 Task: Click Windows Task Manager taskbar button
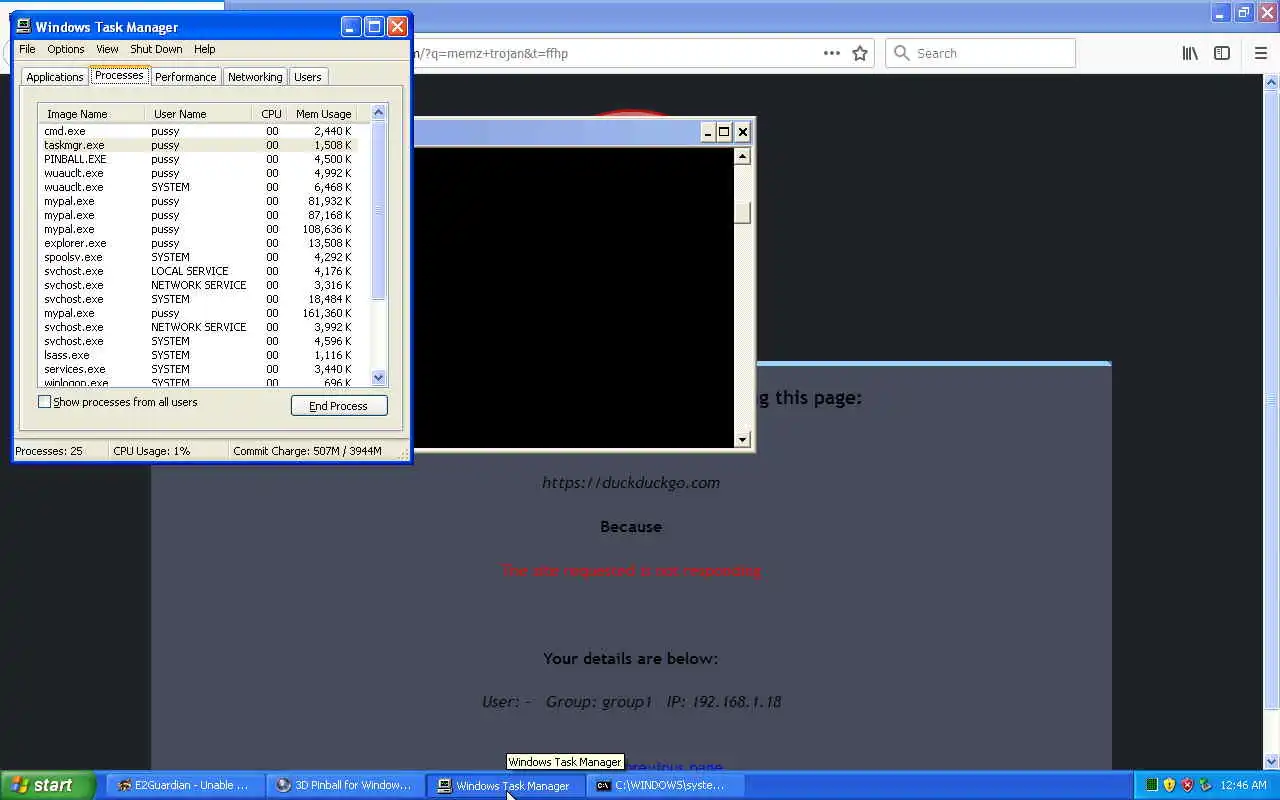pyautogui.click(x=505, y=785)
